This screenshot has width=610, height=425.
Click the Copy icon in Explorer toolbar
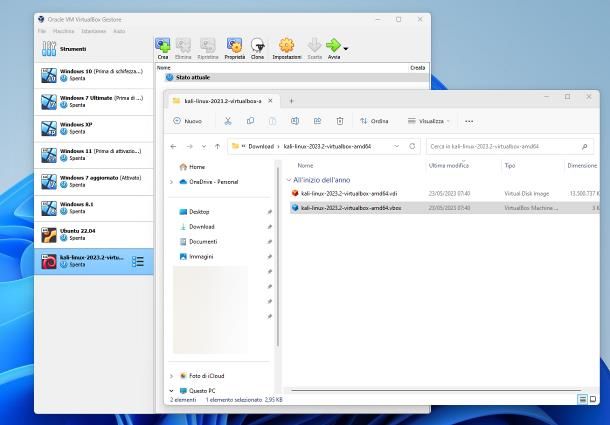(250, 121)
